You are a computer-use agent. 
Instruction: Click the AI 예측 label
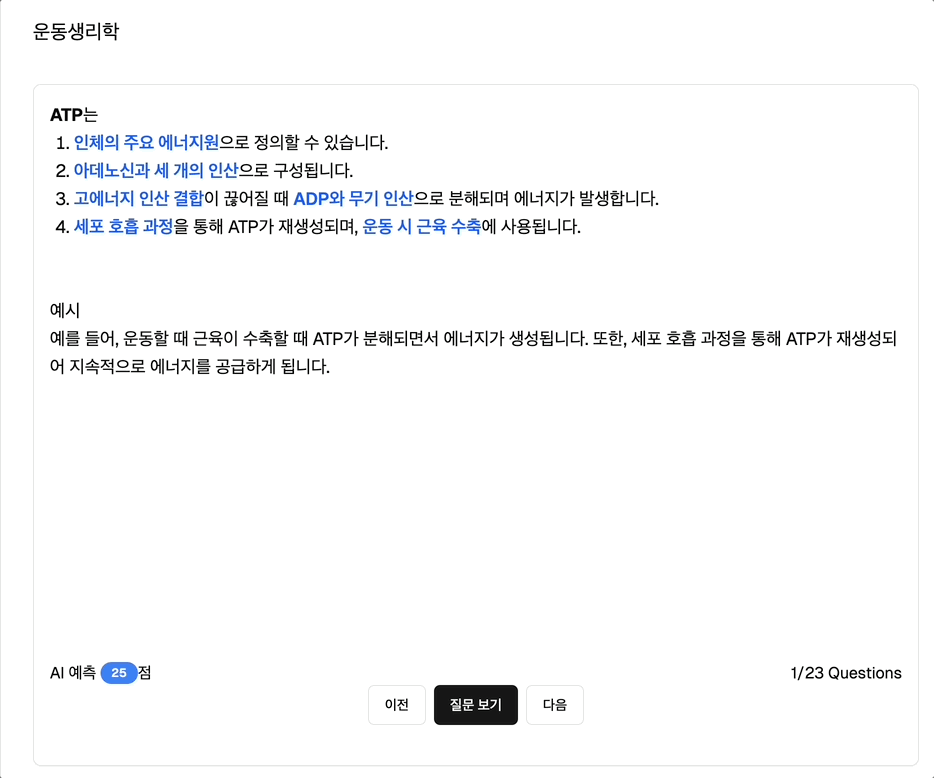point(73,673)
